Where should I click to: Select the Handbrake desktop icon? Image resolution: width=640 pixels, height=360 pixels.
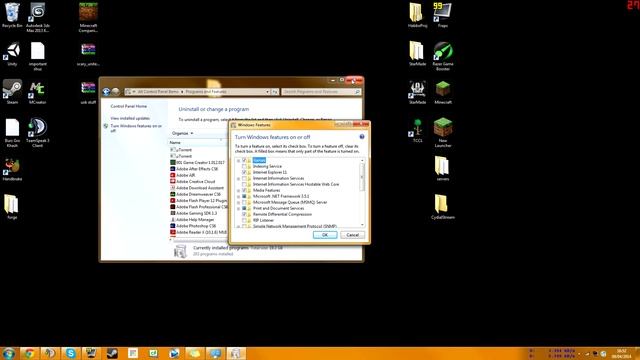(12, 169)
